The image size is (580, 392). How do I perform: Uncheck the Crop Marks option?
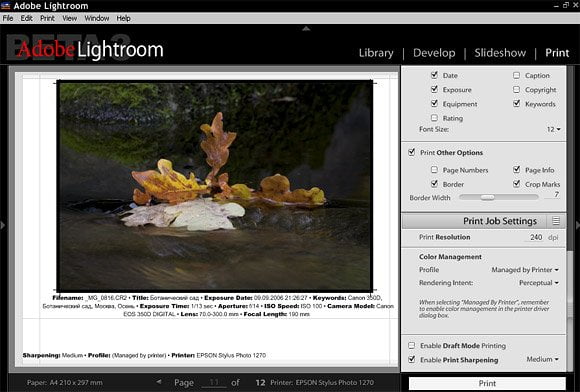point(516,184)
